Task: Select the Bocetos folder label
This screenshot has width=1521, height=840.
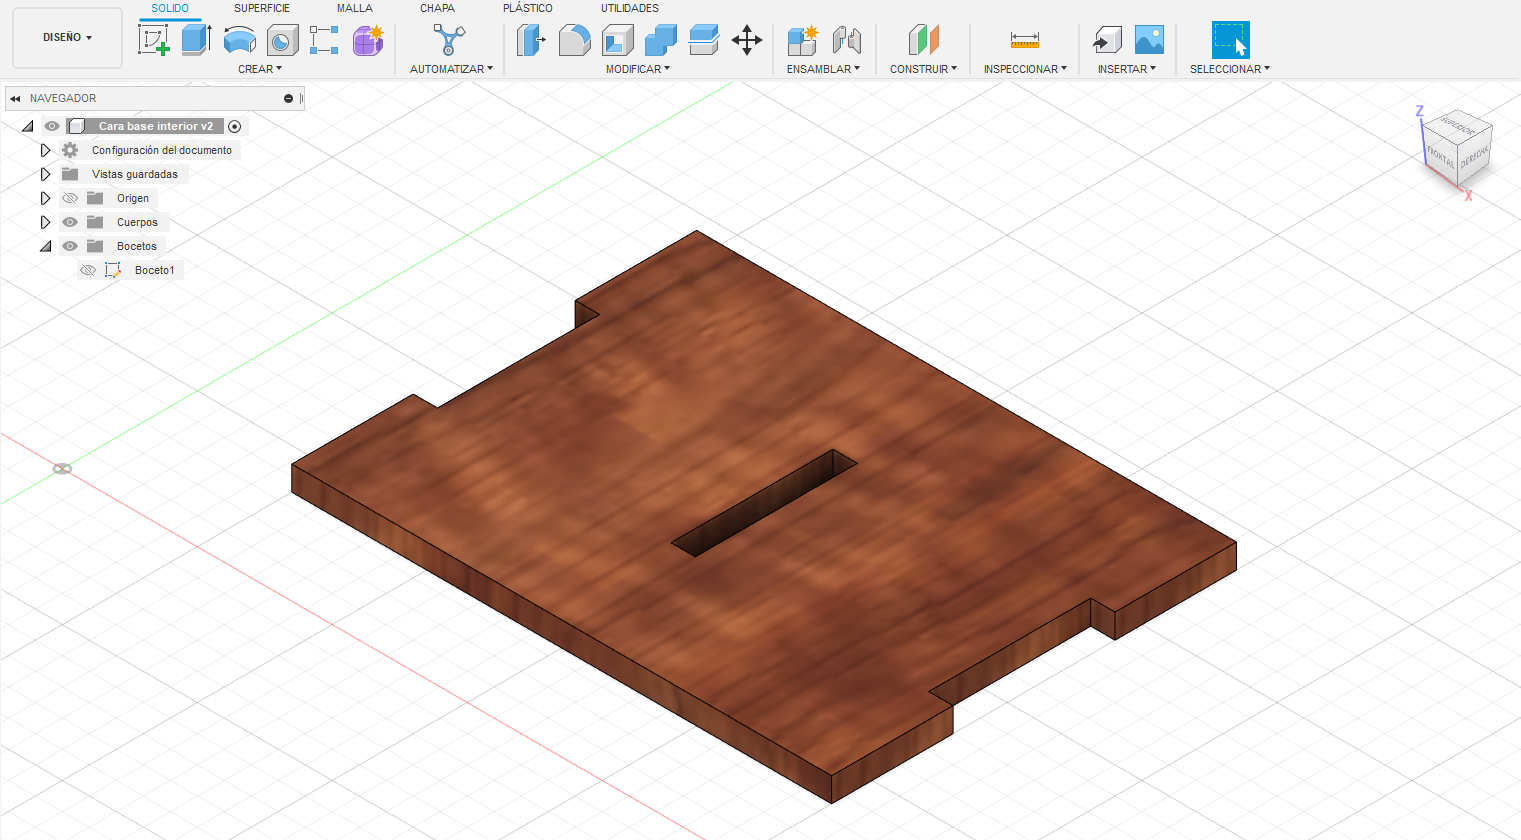Action: [137, 246]
